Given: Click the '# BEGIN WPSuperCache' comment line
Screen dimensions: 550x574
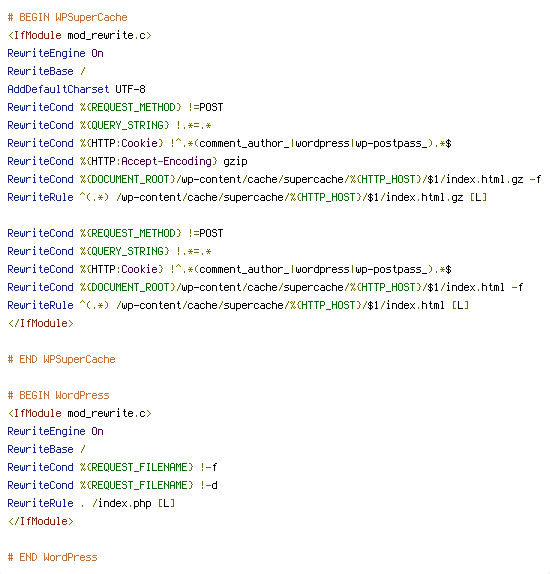Looking at the screenshot, I should (67, 17).
